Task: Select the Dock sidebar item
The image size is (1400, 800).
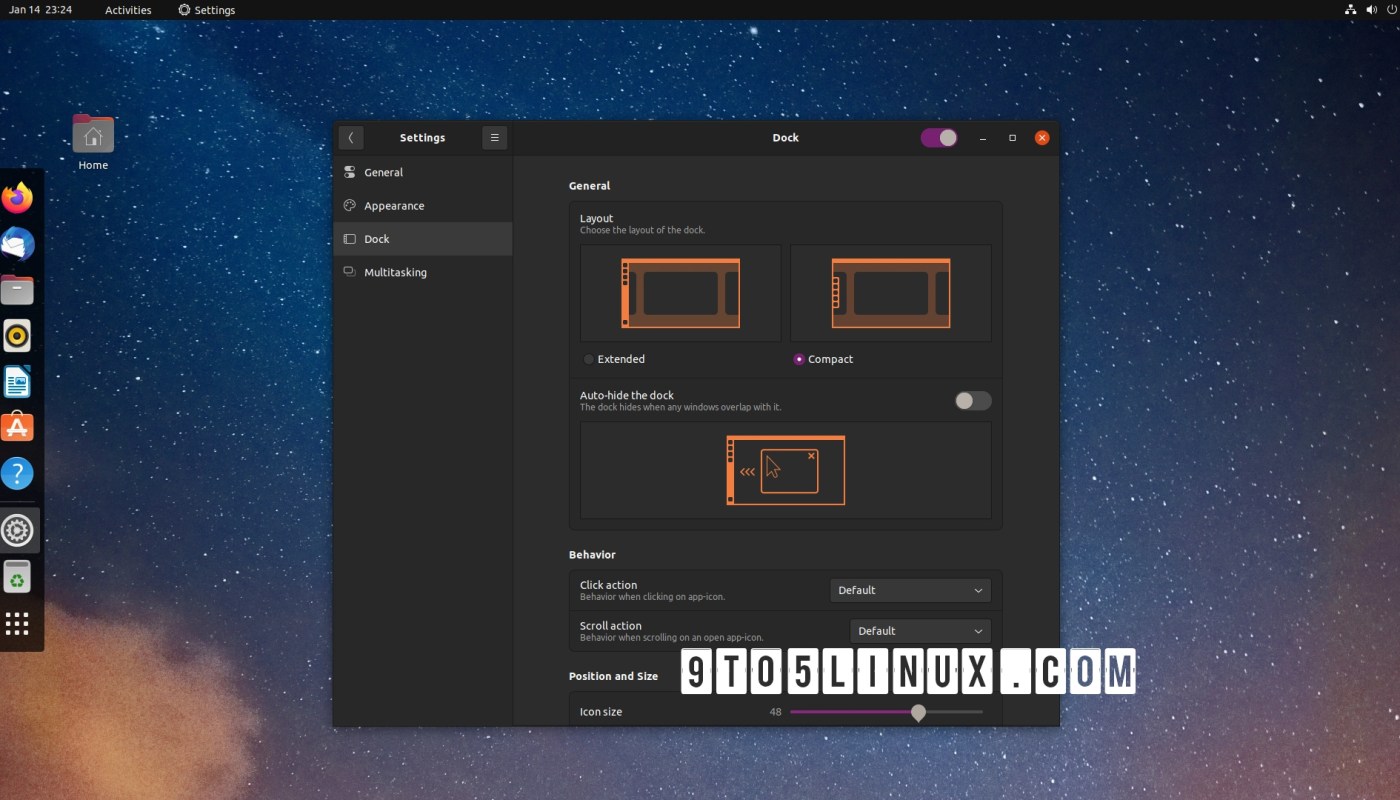Action: point(423,239)
